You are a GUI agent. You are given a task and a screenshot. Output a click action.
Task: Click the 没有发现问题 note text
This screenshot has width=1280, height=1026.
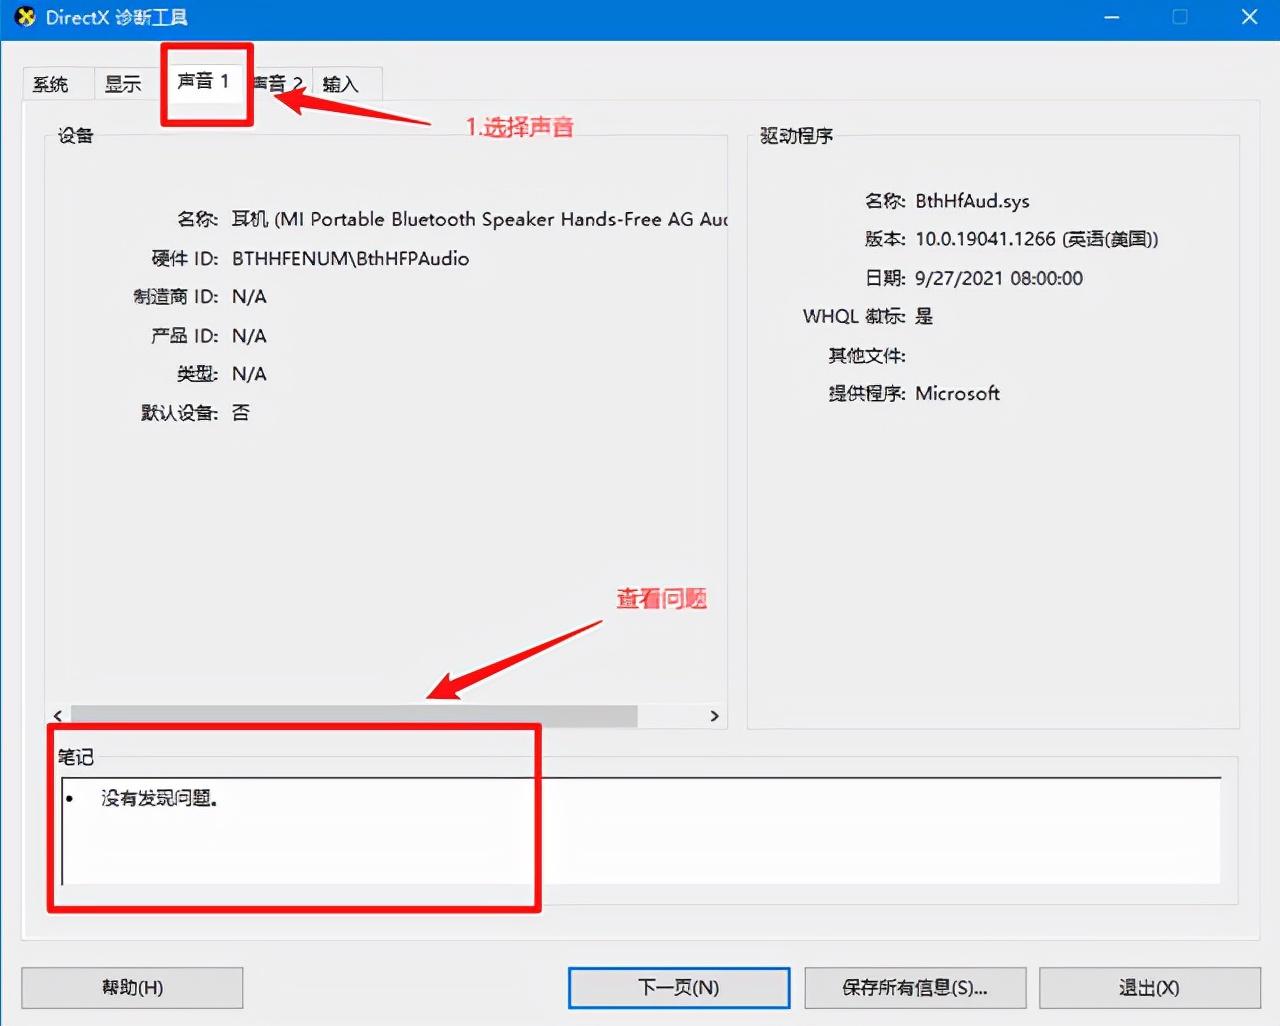click(159, 798)
